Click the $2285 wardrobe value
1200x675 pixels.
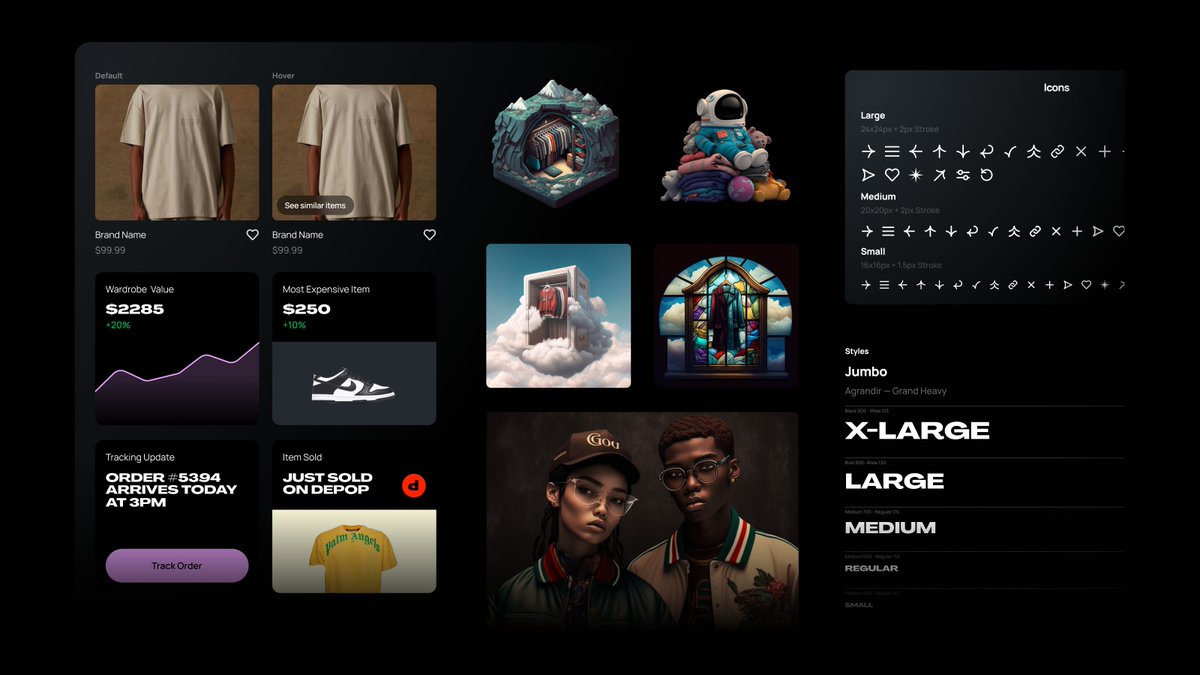coord(135,309)
